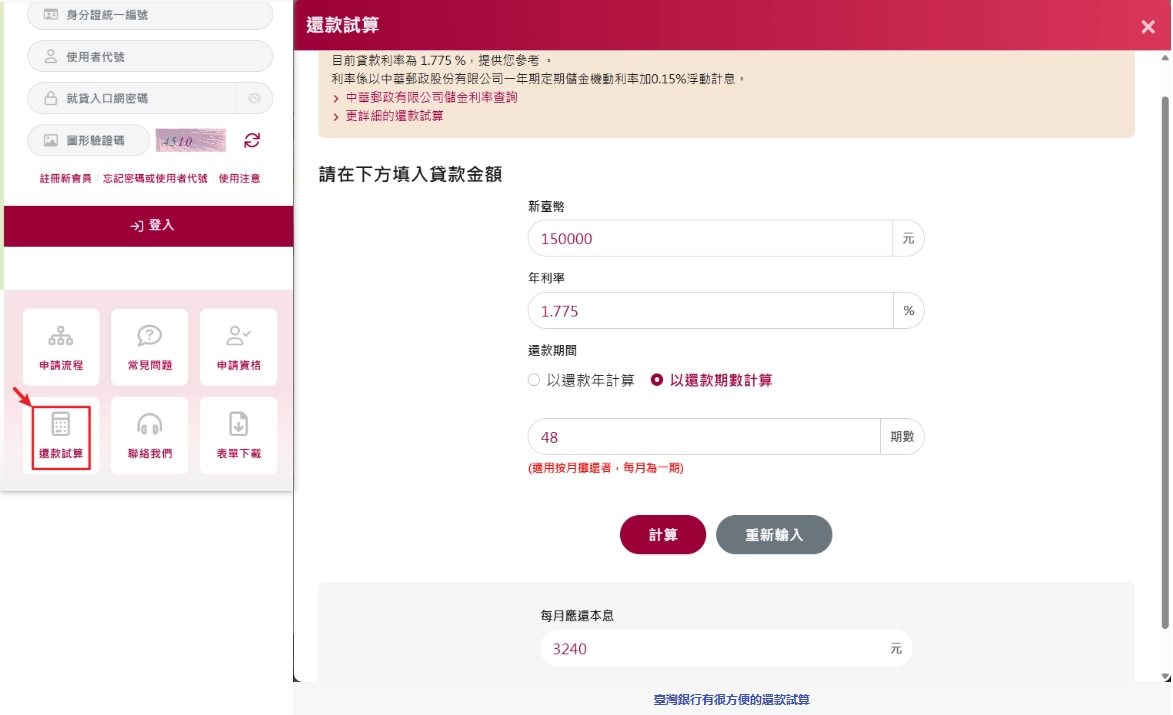Click the dialog vertical scrollbar thumb
This screenshot has height=715, width=1173.
tap(1165, 362)
